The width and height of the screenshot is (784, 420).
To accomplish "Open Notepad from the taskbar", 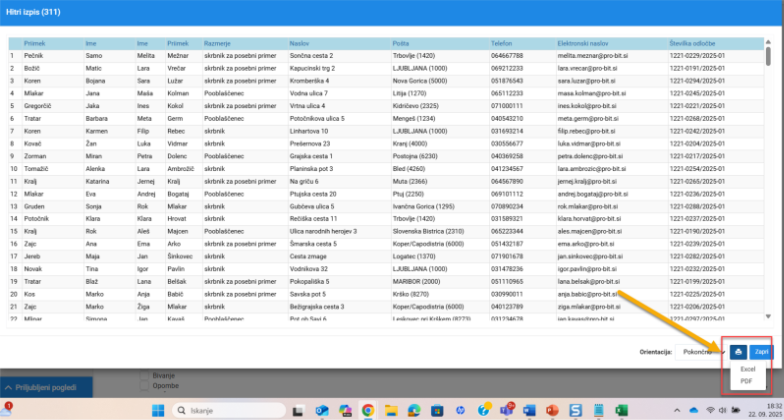I will (x=598, y=410).
